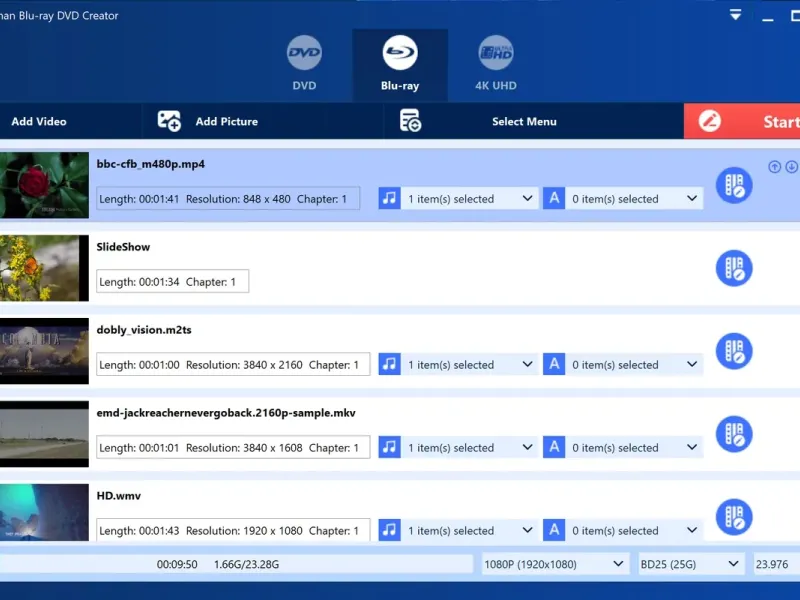Edit the dobly_vision.m2ts video
The width and height of the screenshot is (800, 600).
click(734, 351)
